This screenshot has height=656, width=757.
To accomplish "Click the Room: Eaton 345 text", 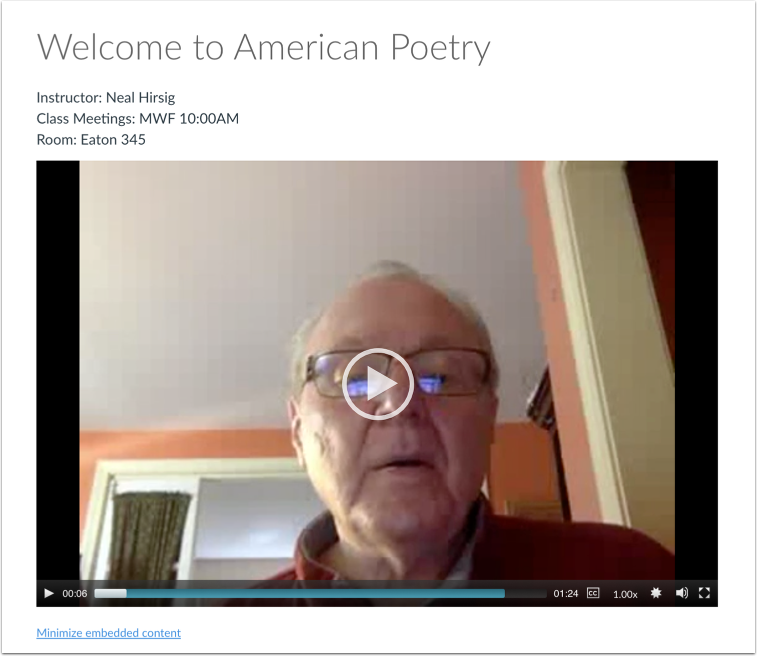I will point(91,140).
